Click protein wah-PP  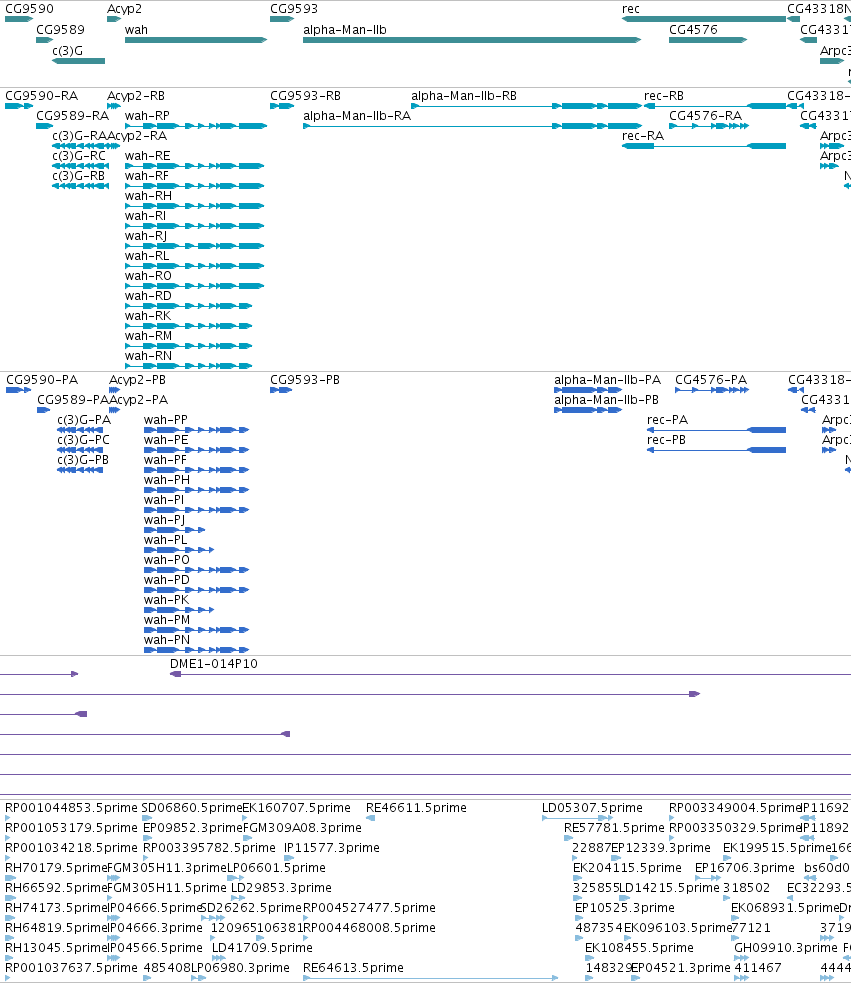point(196,430)
